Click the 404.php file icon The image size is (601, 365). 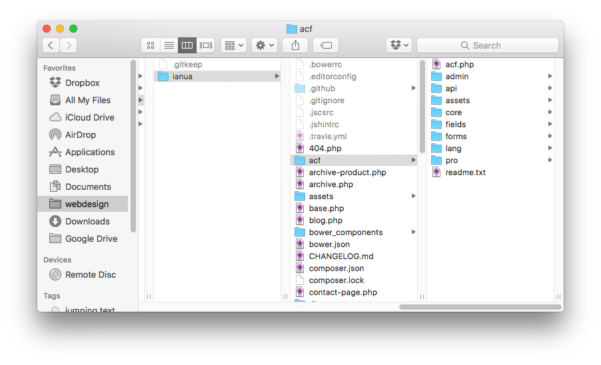click(x=300, y=148)
